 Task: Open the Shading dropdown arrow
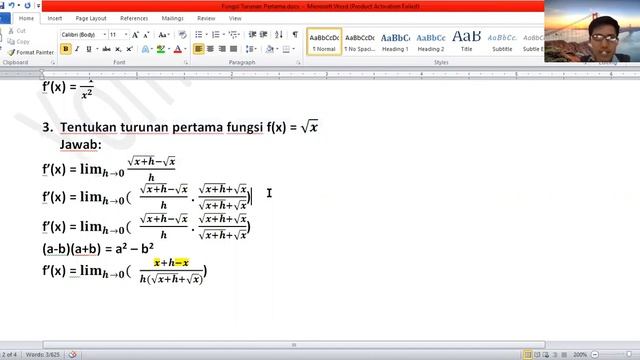tap(277, 49)
